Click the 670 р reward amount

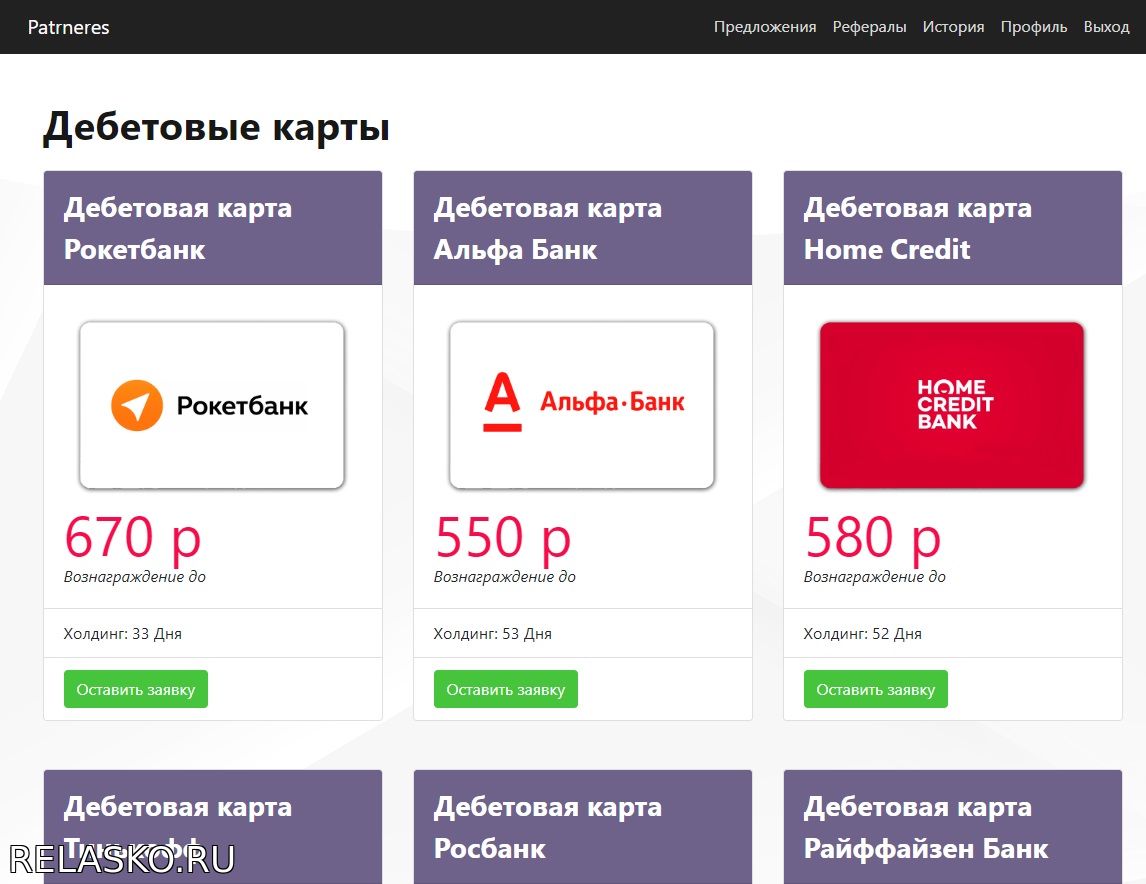(133, 537)
